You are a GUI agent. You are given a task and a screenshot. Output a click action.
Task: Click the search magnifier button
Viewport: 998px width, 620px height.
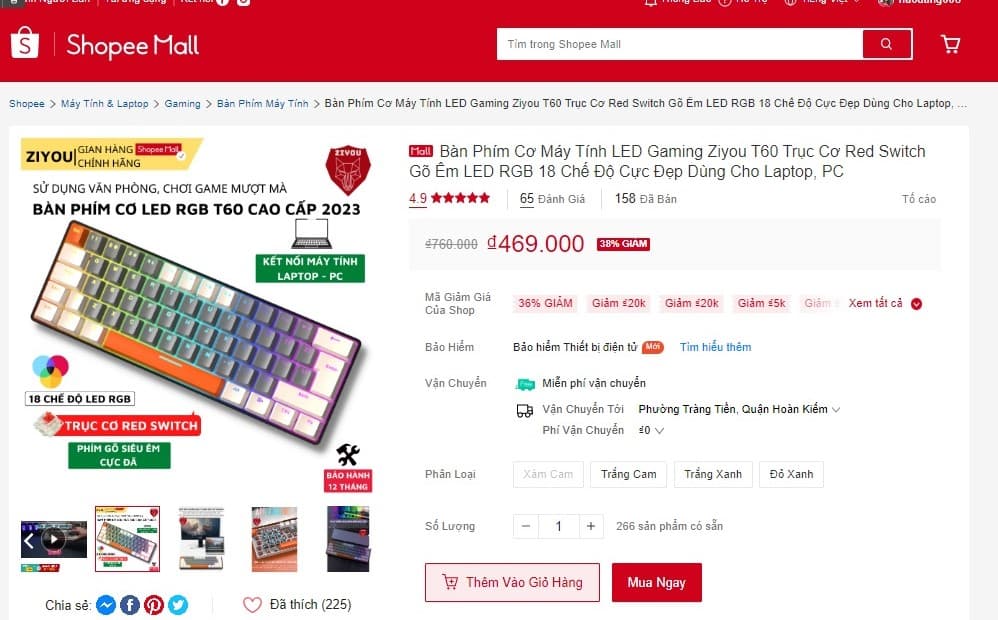click(887, 44)
